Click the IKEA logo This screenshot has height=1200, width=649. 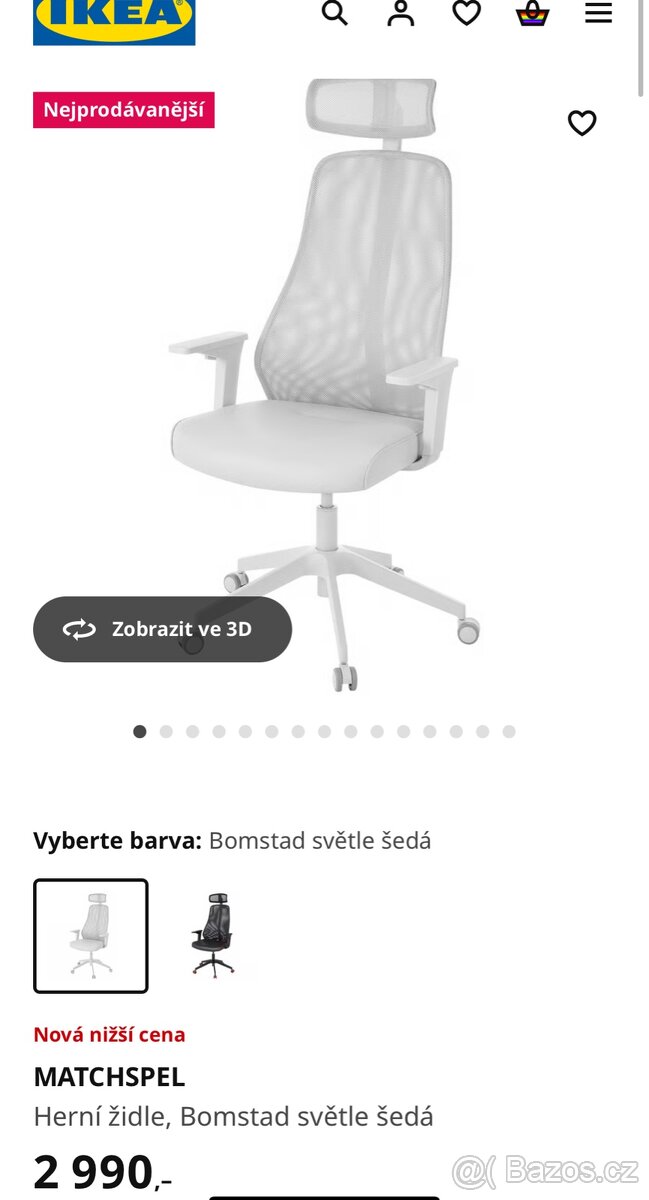pos(114,22)
